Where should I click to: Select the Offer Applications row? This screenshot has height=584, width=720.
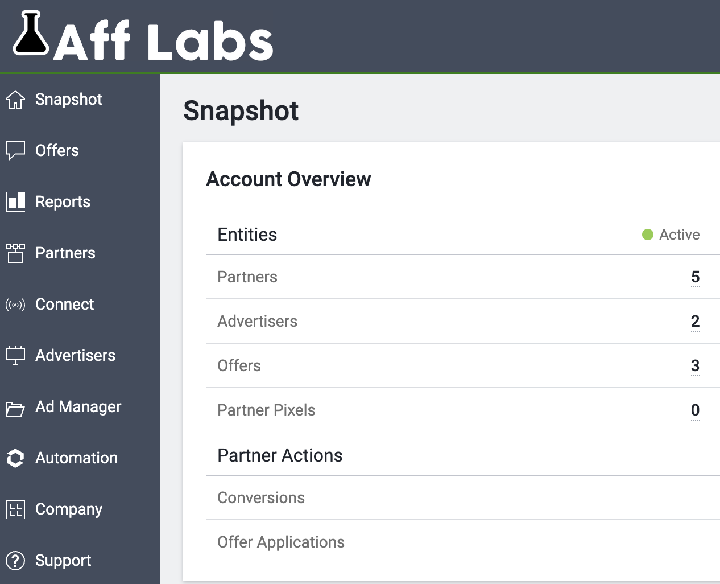tap(281, 542)
